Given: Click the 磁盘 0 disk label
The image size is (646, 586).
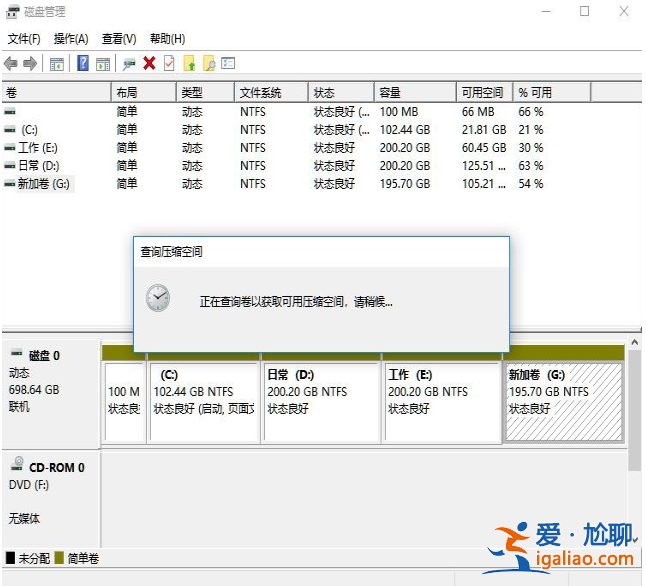Looking at the screenshot, I should [x=44, y=356].
